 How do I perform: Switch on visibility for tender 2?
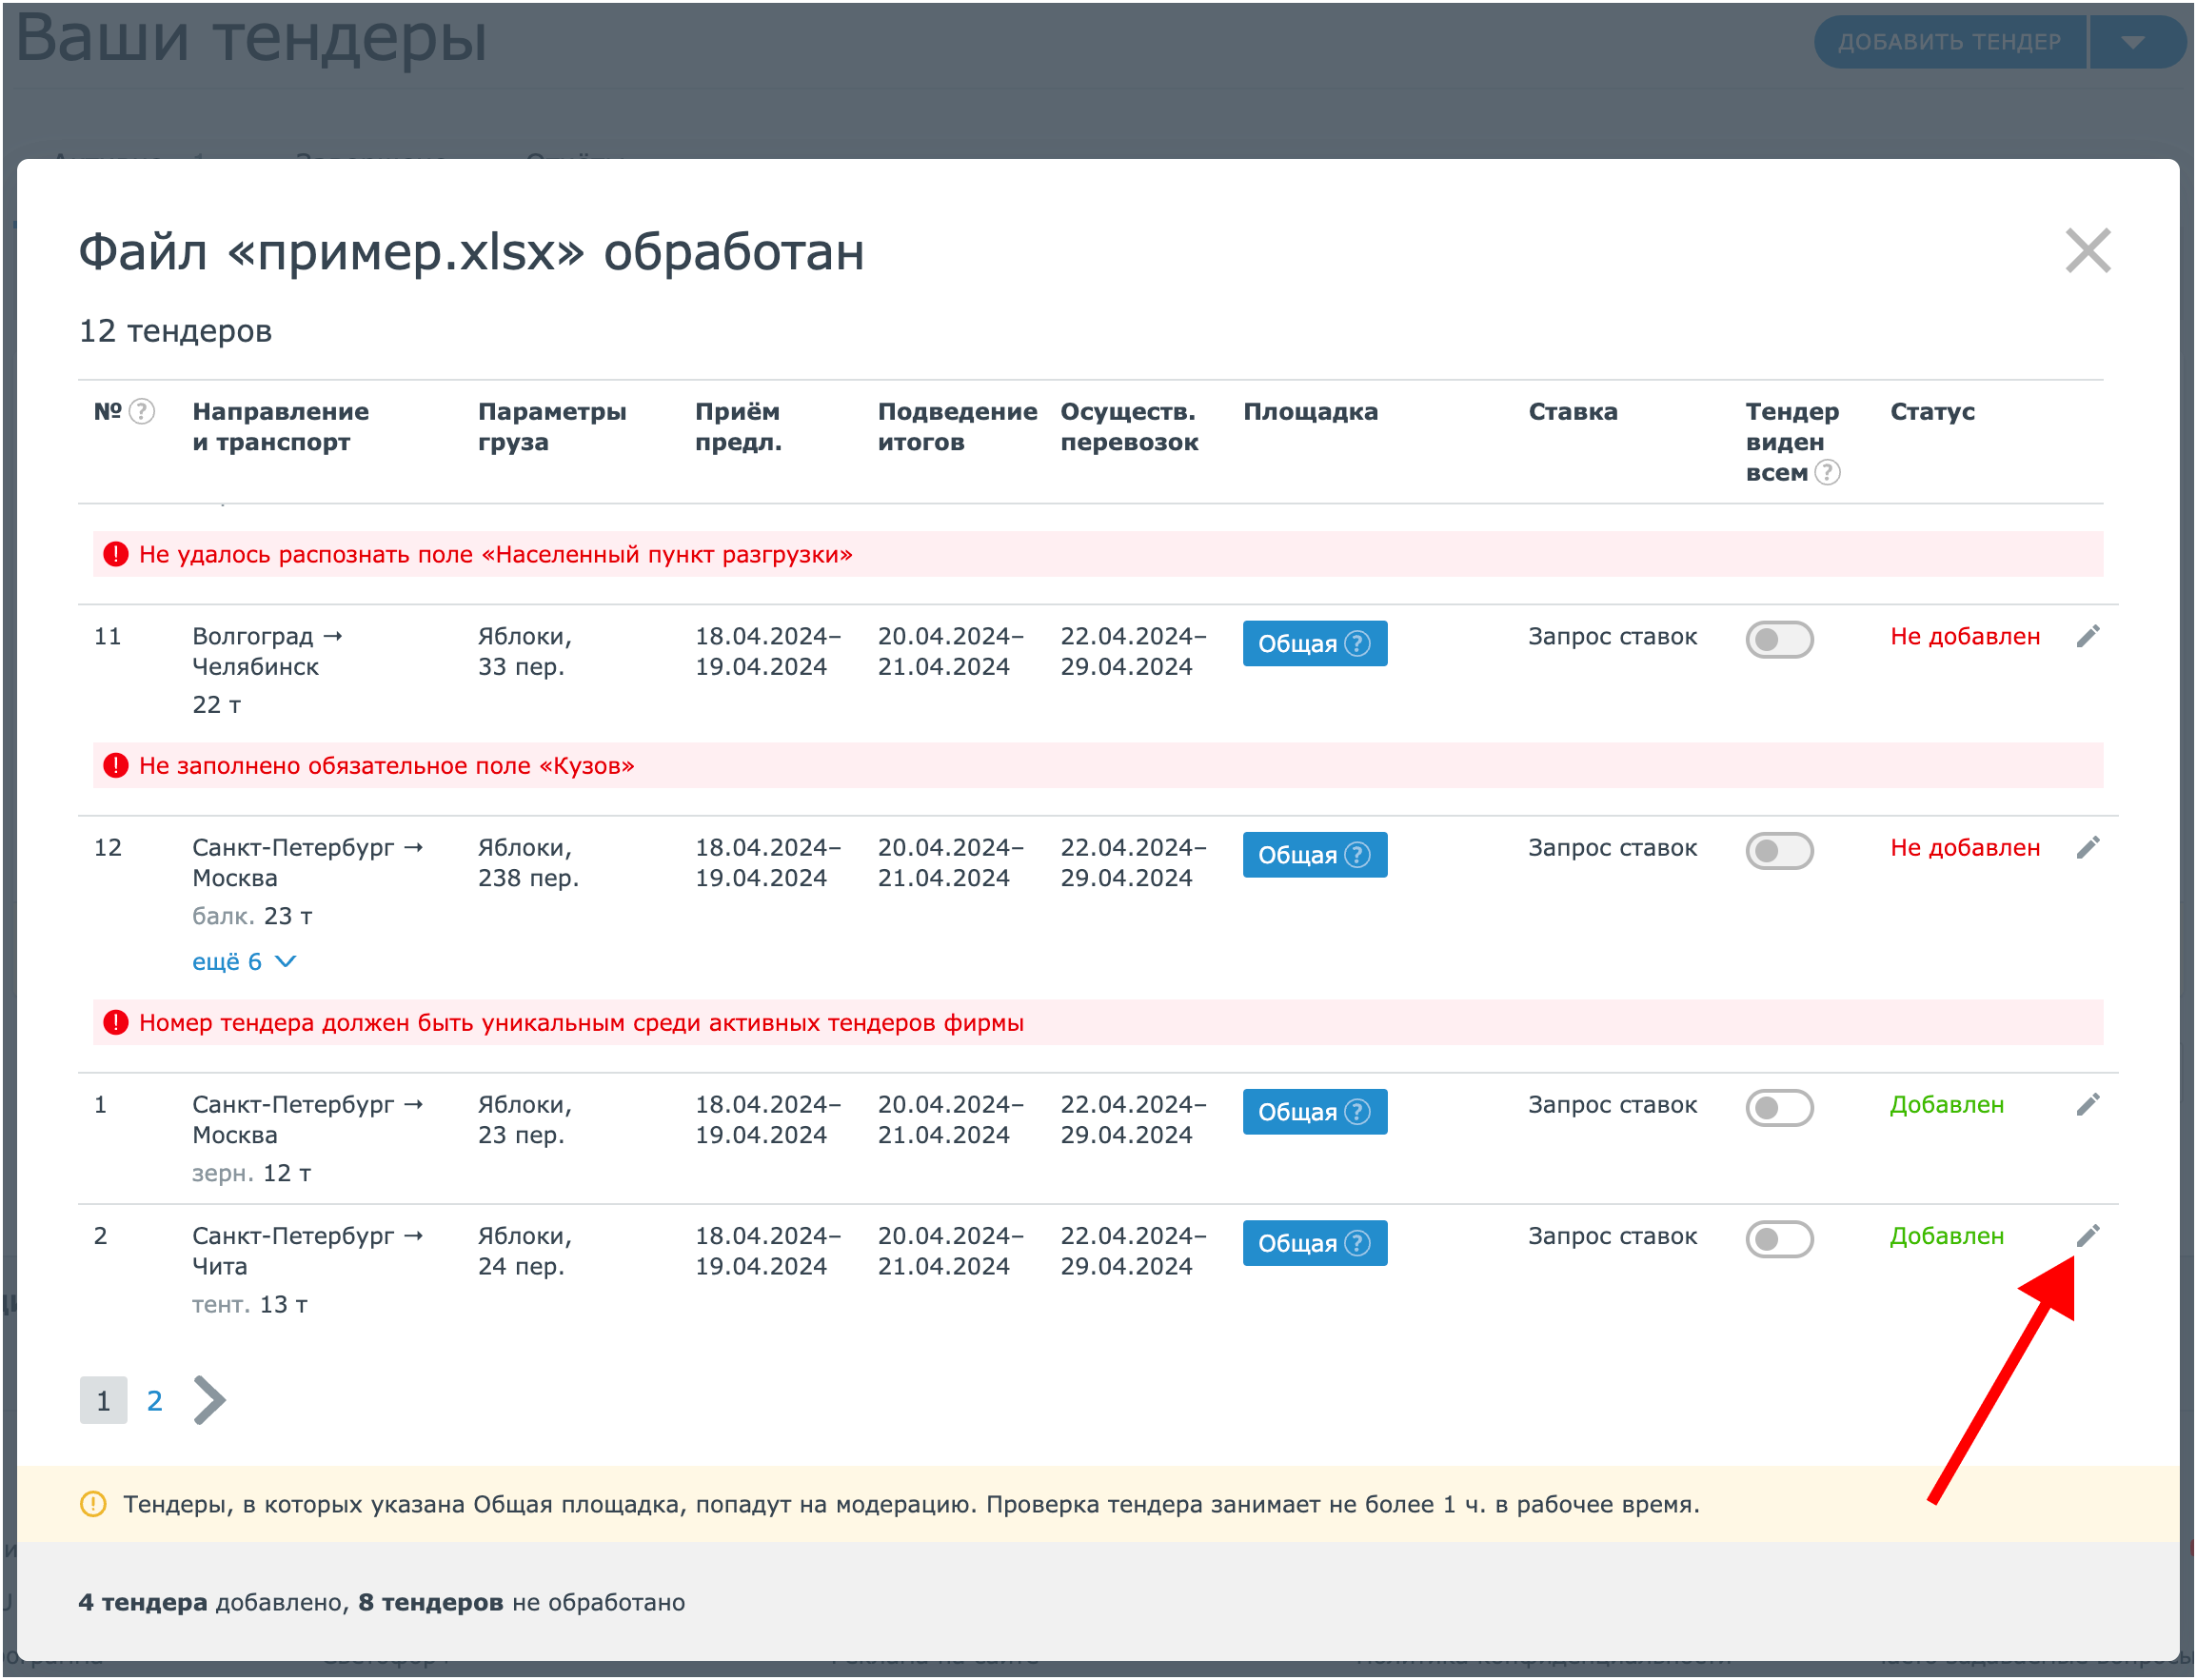[x=1779, y=1239]
